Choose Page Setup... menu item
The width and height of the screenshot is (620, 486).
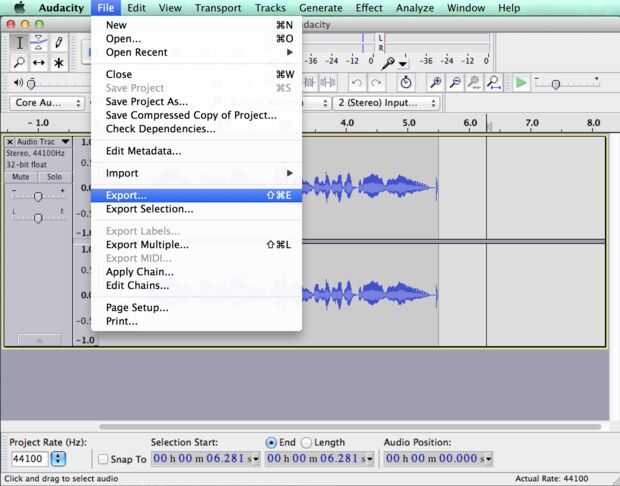[x=196, y=308]
